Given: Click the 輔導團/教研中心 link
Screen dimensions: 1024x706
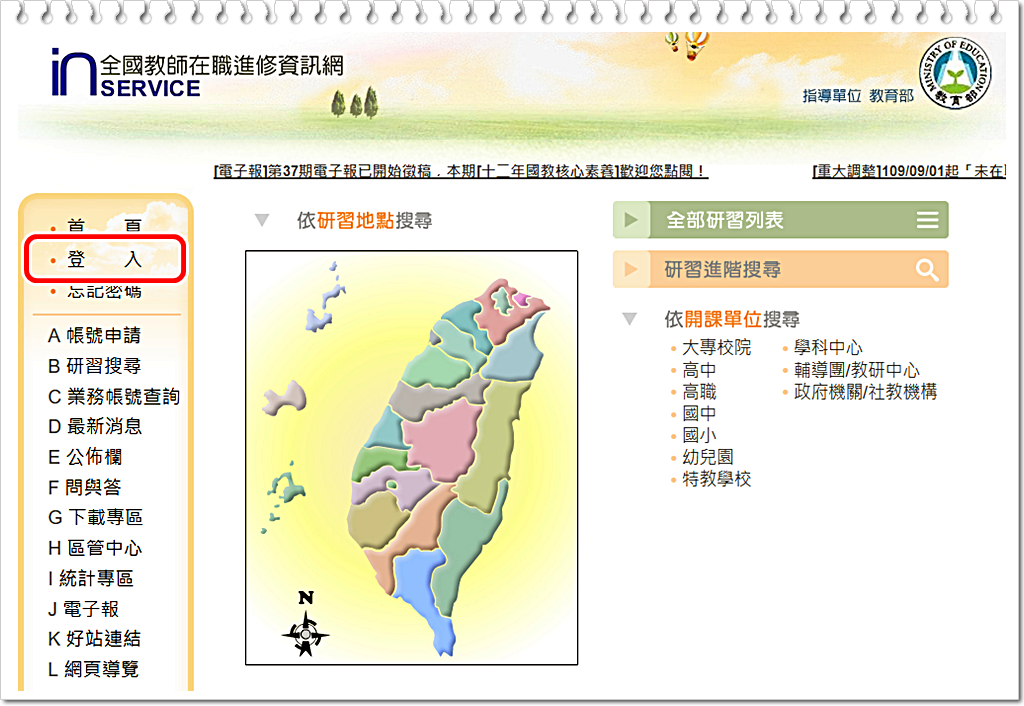Looking at the screenshot, I should click(x=857, y=370).
